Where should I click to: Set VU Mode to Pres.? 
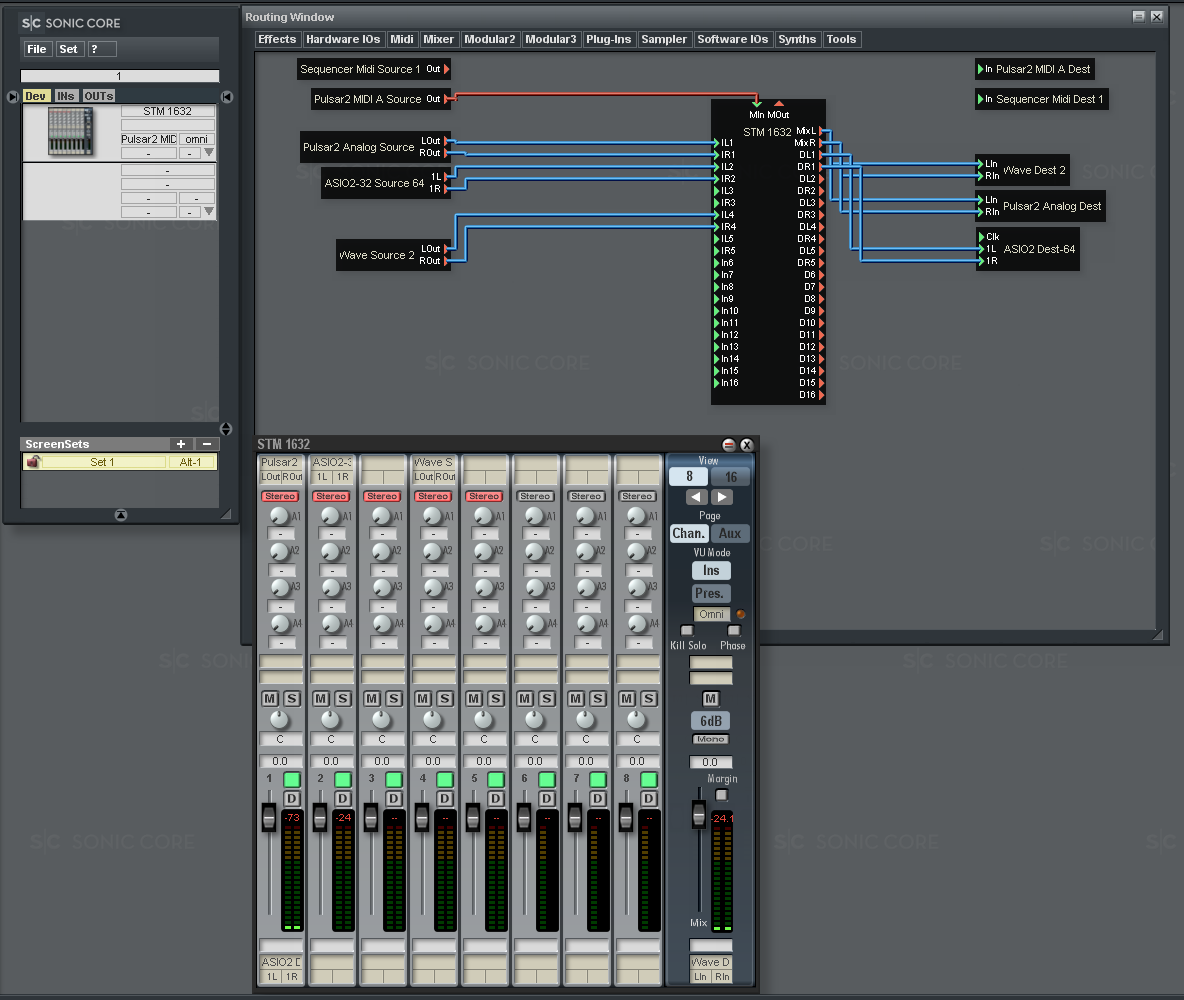pos(709,593)
